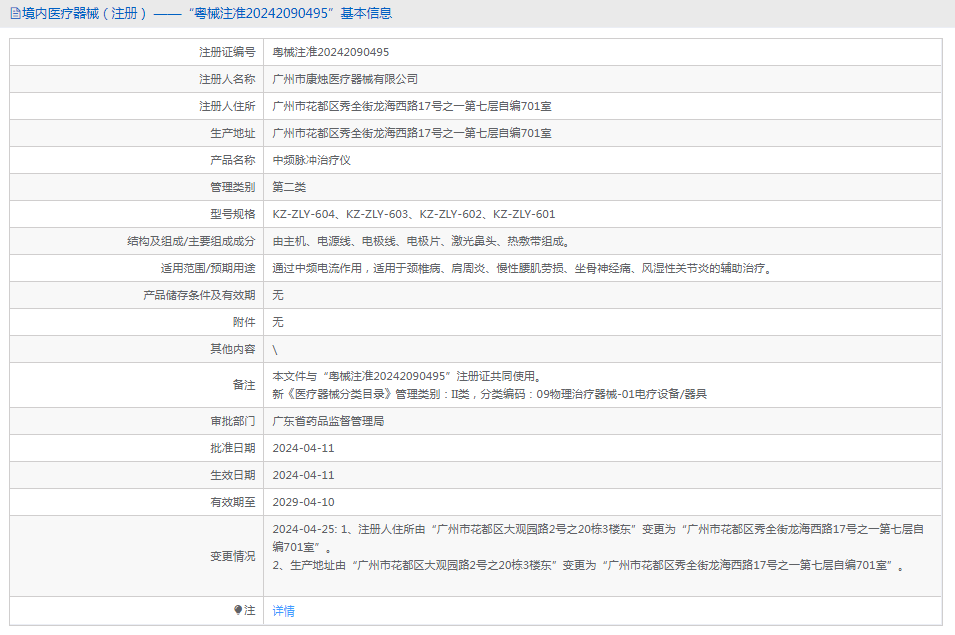Click 无 in the 产品储存条件及有效期 row

(278, 295)
